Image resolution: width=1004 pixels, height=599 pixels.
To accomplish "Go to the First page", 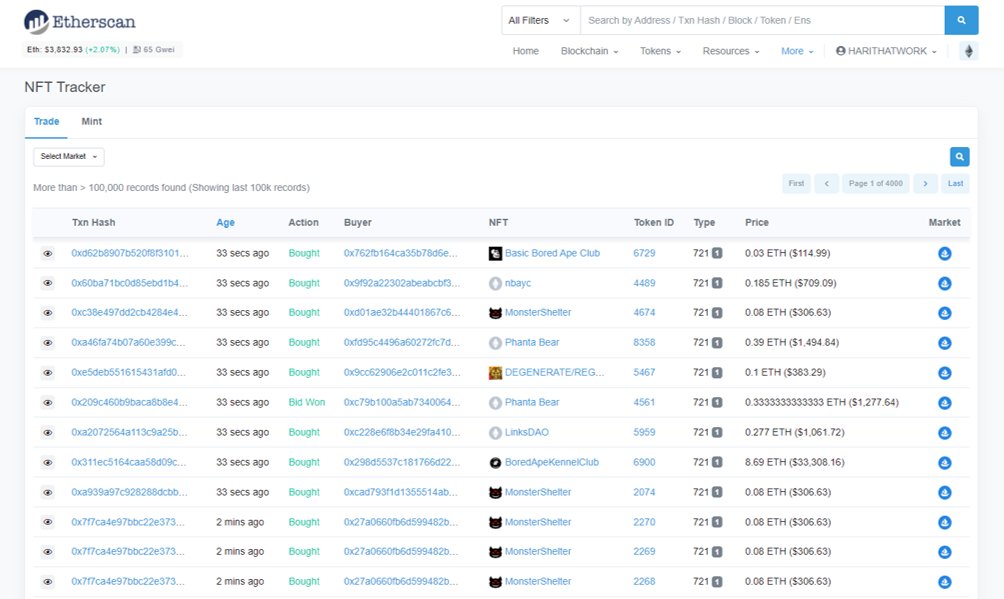I will coord(796,183).
